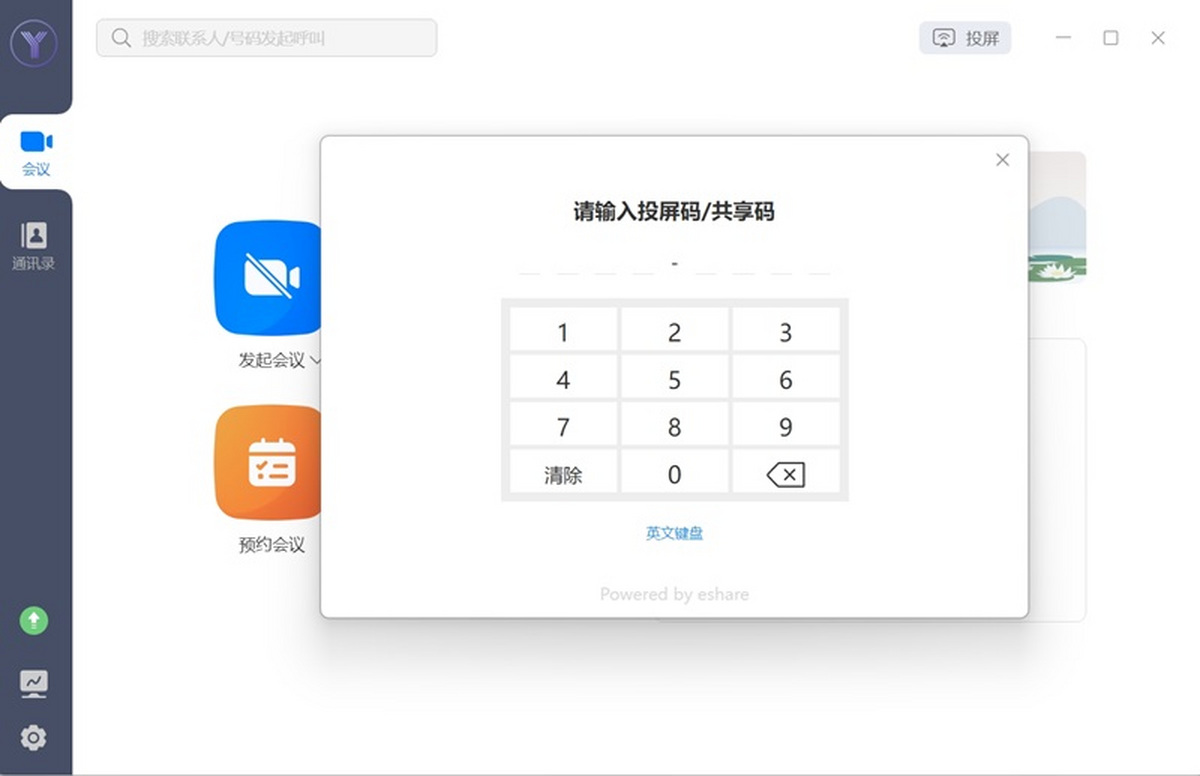Open the 投屏 screen casting button
The image size is (1200, 776).
tap(964, 38)
